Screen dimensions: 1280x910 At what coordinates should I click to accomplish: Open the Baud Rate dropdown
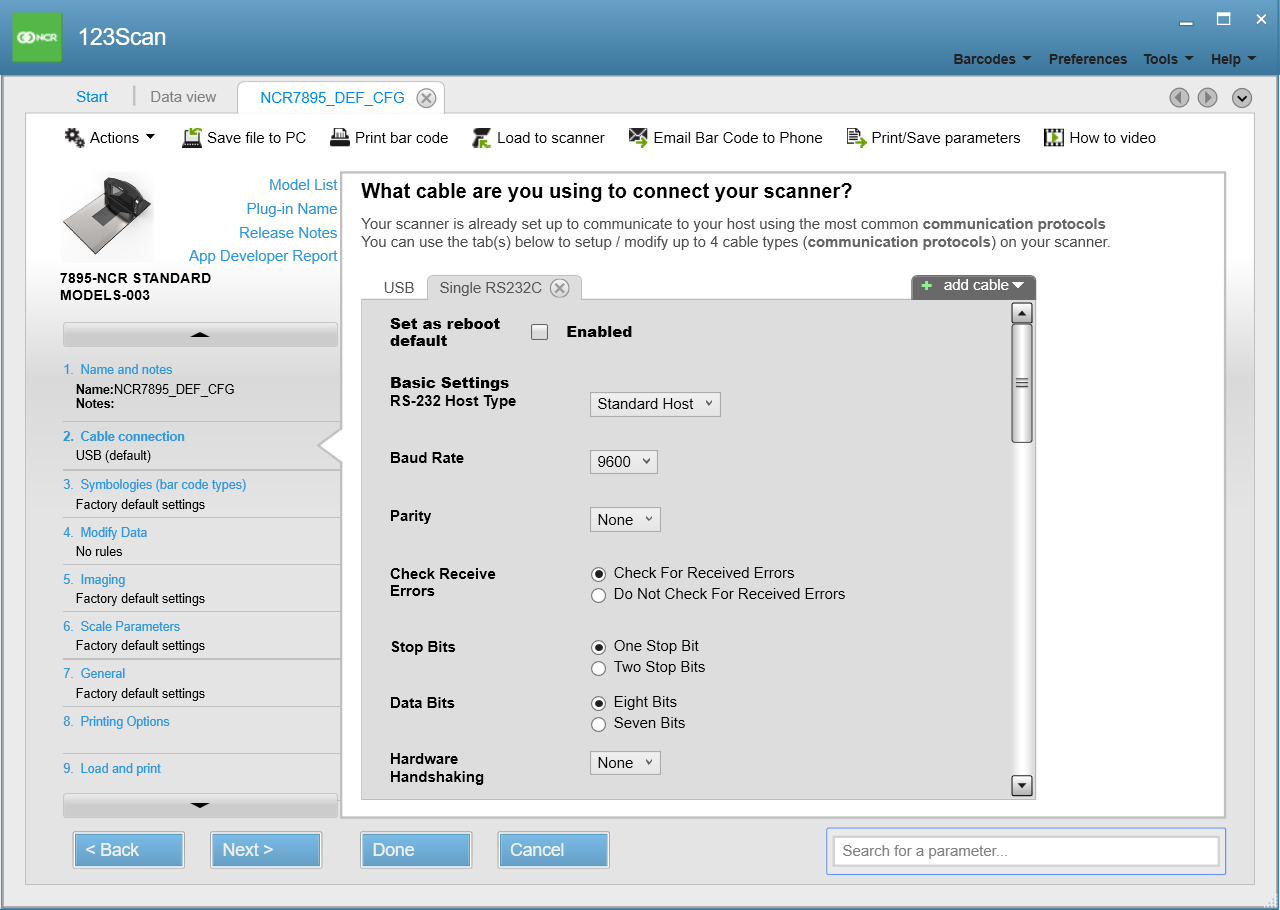(x=624, y=461)
